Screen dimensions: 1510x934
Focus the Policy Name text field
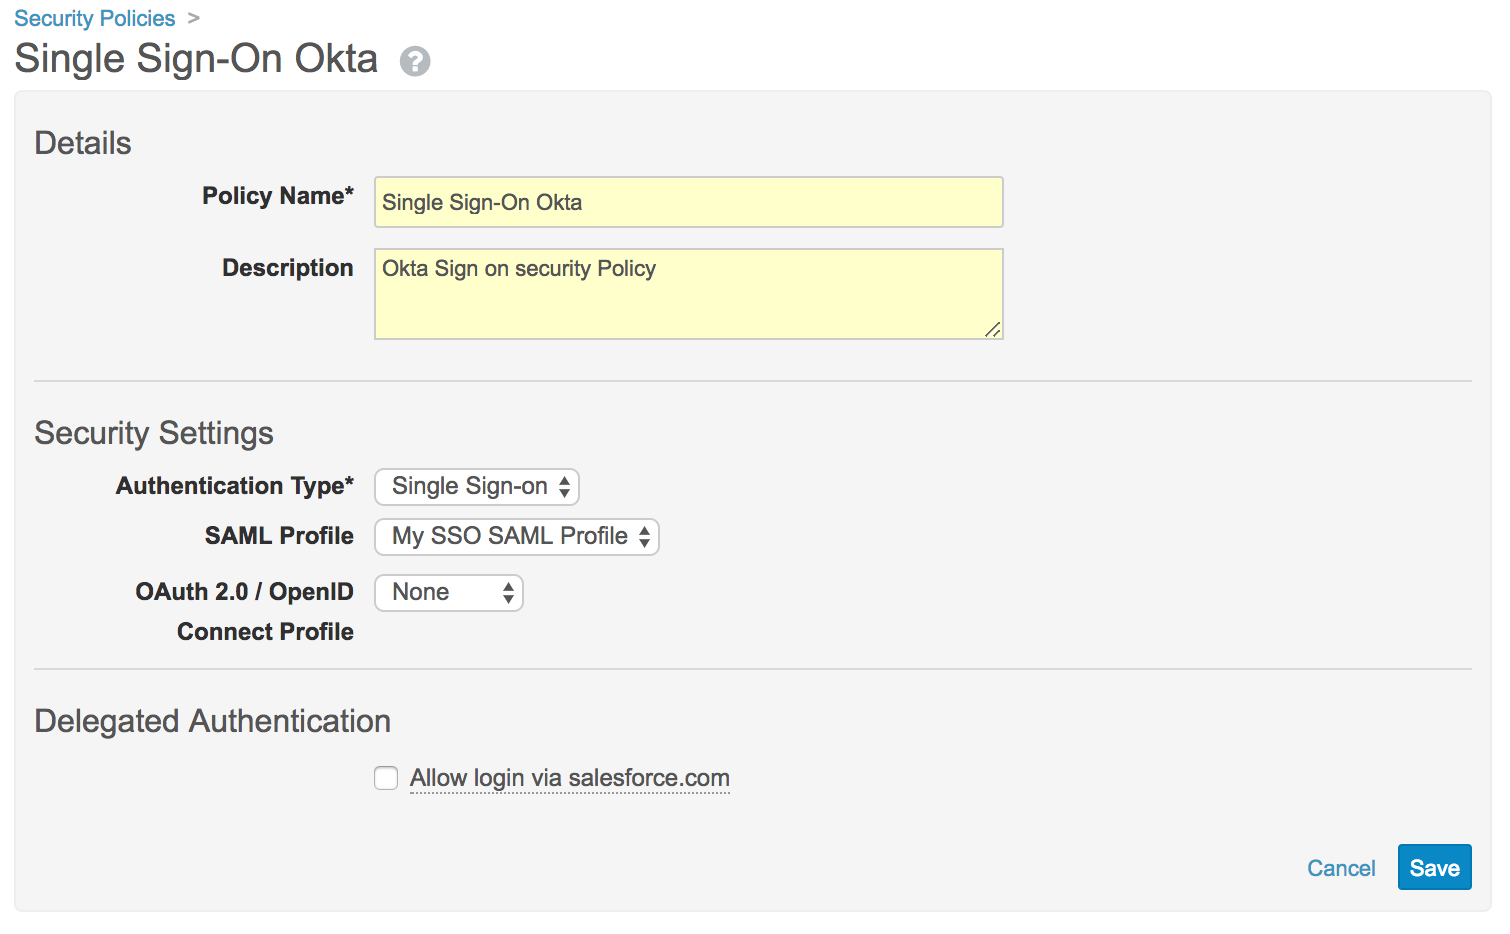[688, 202]
